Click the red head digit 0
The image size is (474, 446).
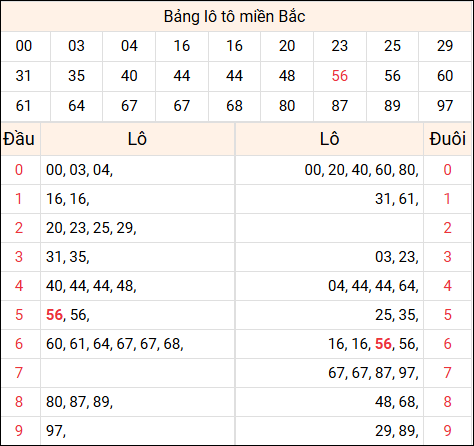click(19, 170)
